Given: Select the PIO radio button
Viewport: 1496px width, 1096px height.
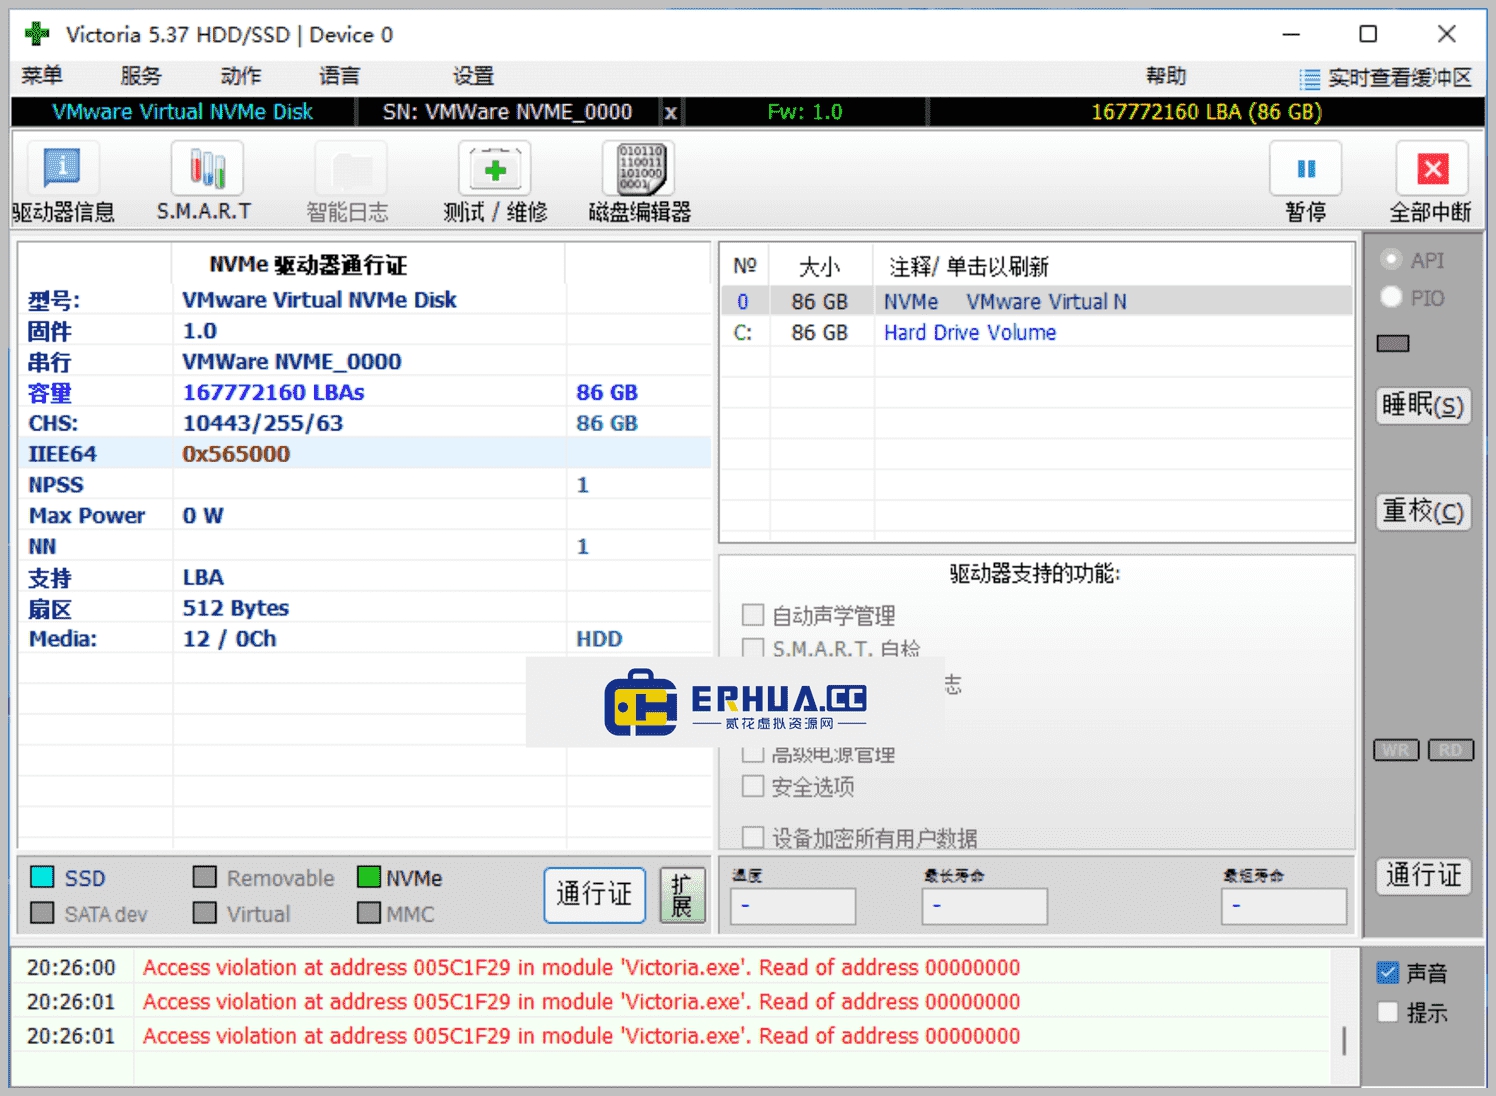Looking at the screenshot, I should [1391, 297].
